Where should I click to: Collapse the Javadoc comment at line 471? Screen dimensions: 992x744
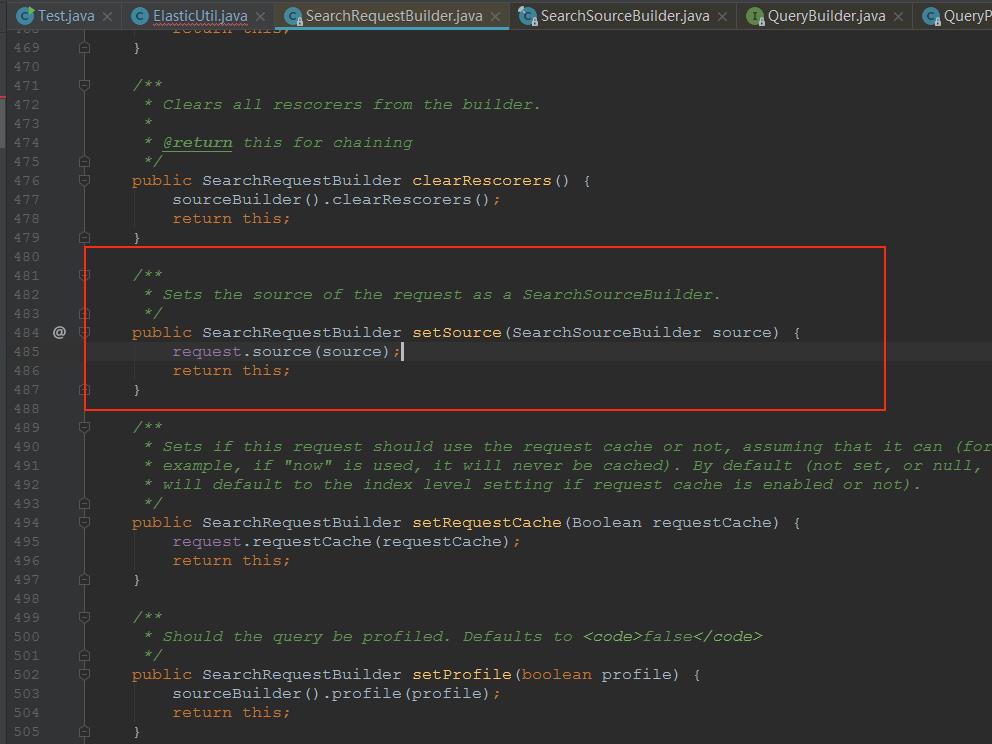(84, 85)
